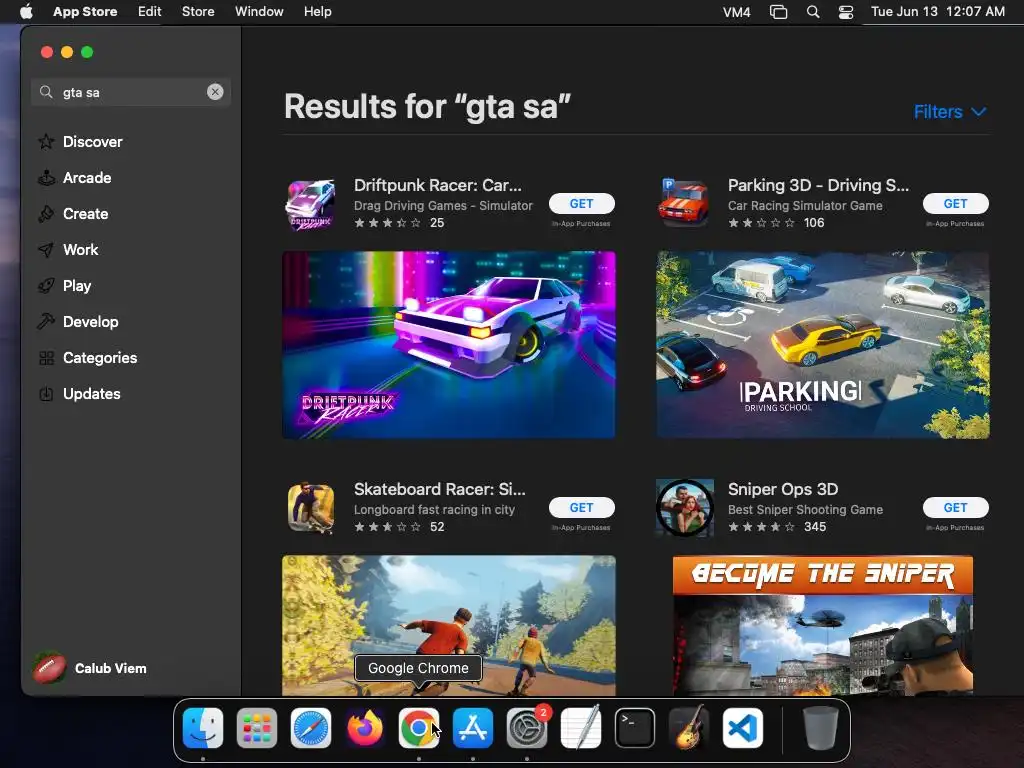Open Sniper Ops 3D app icon
Image resolution: width=1024 pixels, height=768 pixels.
pos(684,508)
